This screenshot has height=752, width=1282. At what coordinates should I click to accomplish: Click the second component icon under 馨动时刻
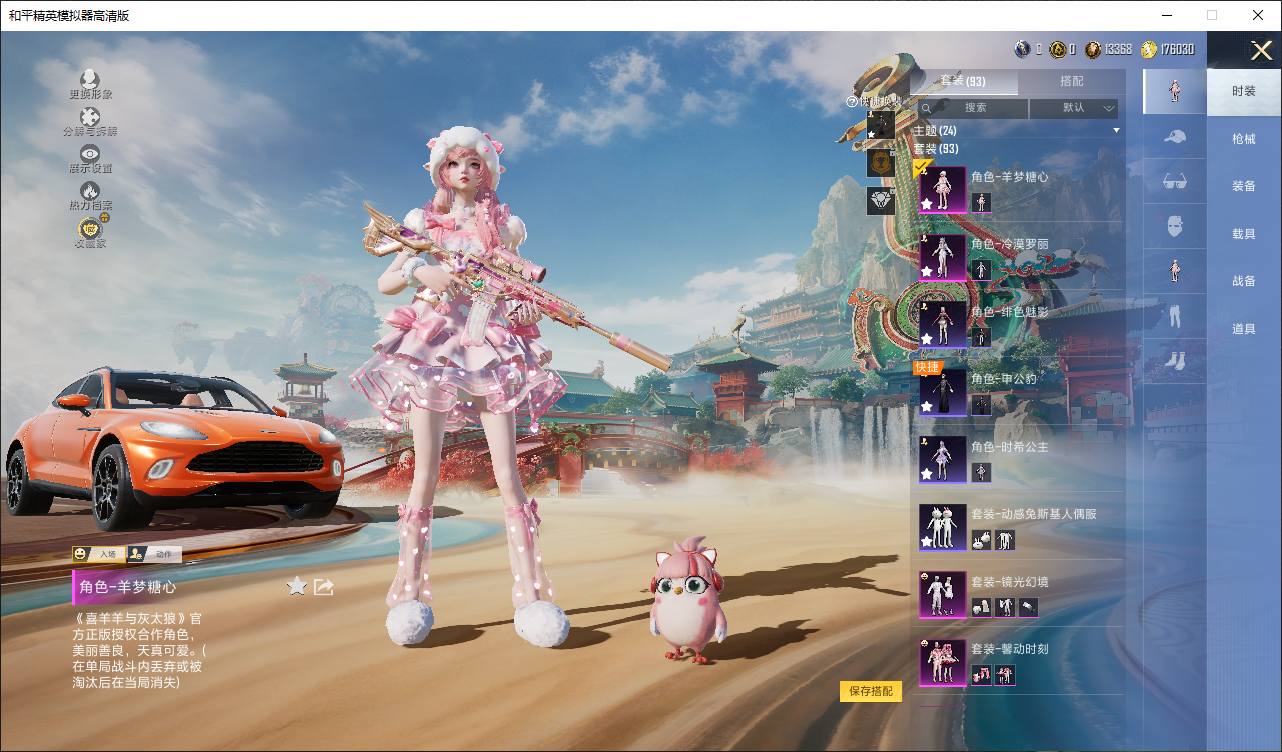point(1005,675)
